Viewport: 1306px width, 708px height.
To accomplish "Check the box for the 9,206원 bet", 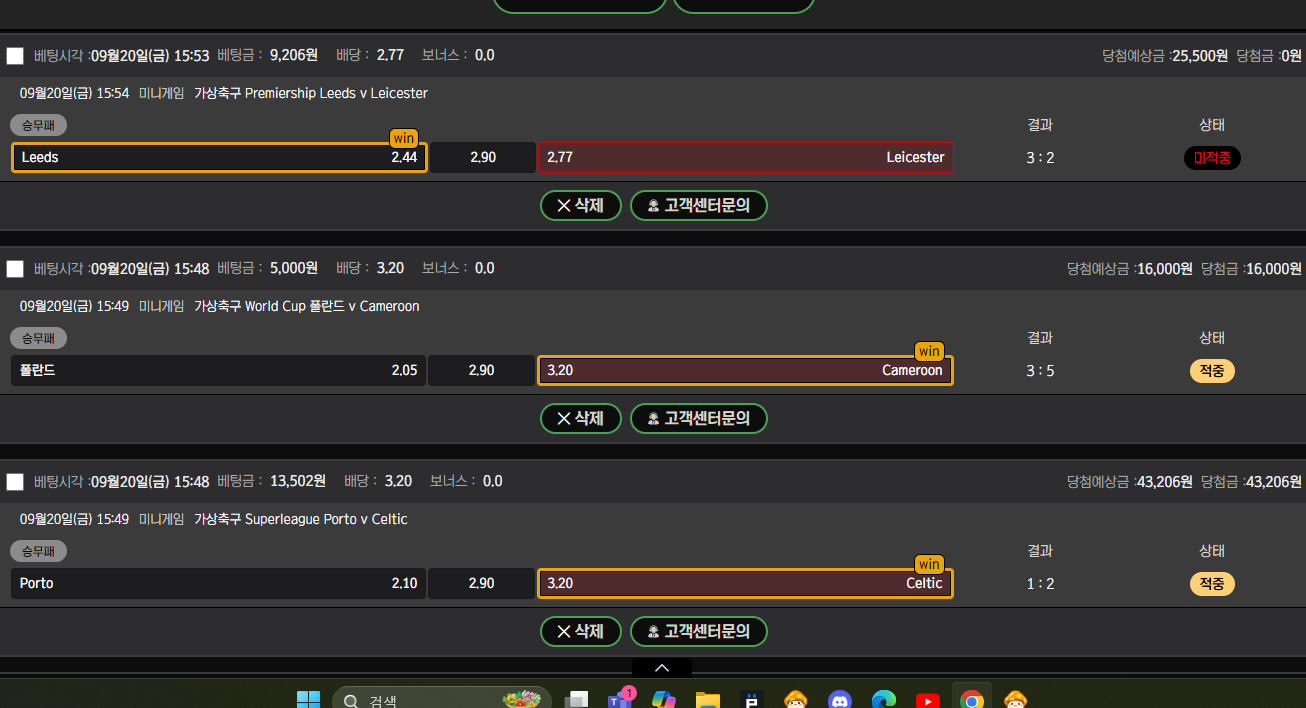I will click(x=15, y=56).
